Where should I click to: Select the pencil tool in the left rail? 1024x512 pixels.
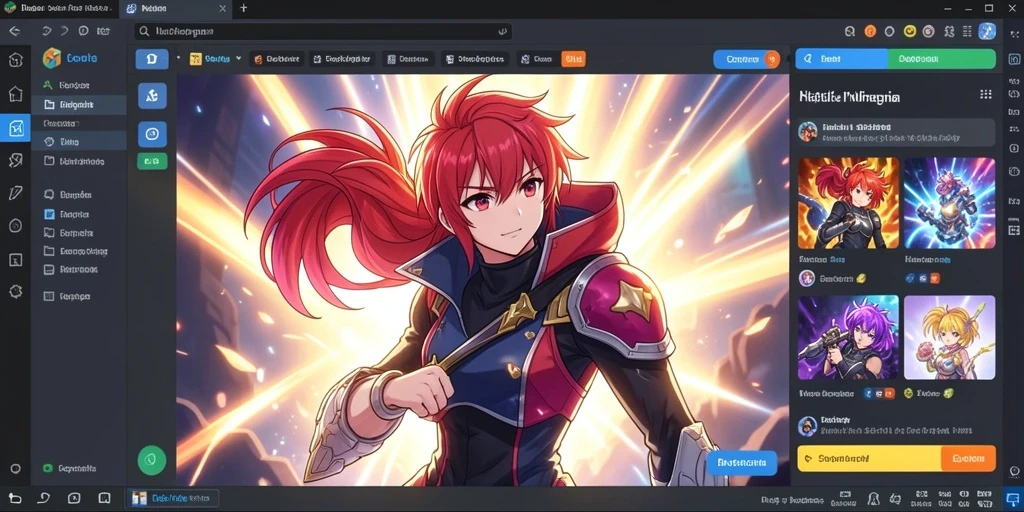click(16, 193)
